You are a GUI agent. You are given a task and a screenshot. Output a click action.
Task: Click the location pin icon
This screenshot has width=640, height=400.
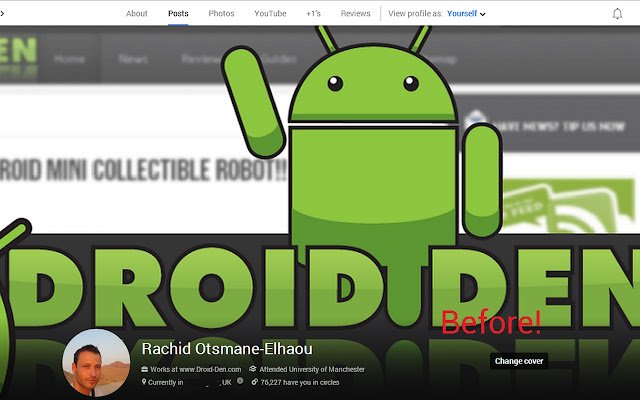pyautogui.click(x=144, y=382)
